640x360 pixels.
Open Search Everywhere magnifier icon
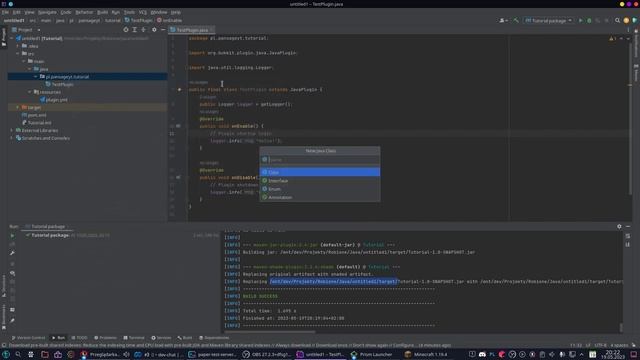pyautogui.click(x=617, y=20)
